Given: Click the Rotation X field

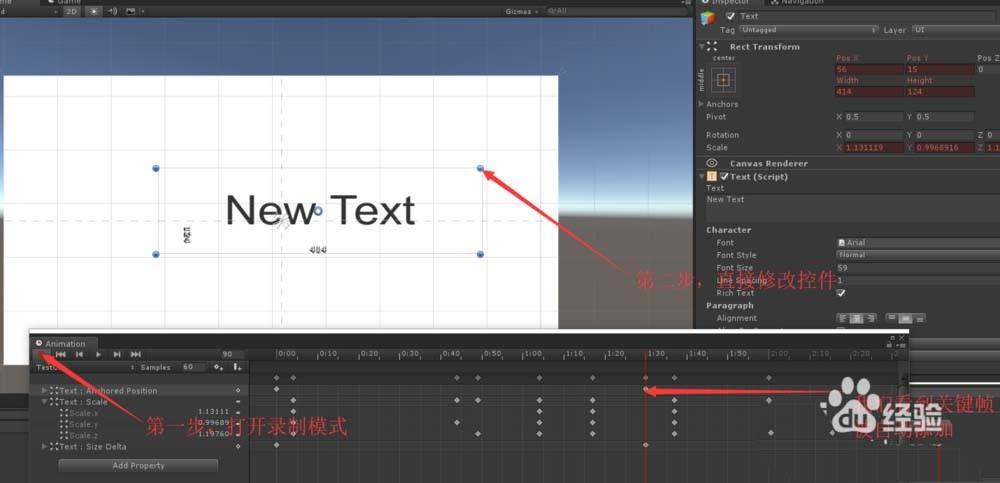Looking at the screenshot, I should pos(874,135).
